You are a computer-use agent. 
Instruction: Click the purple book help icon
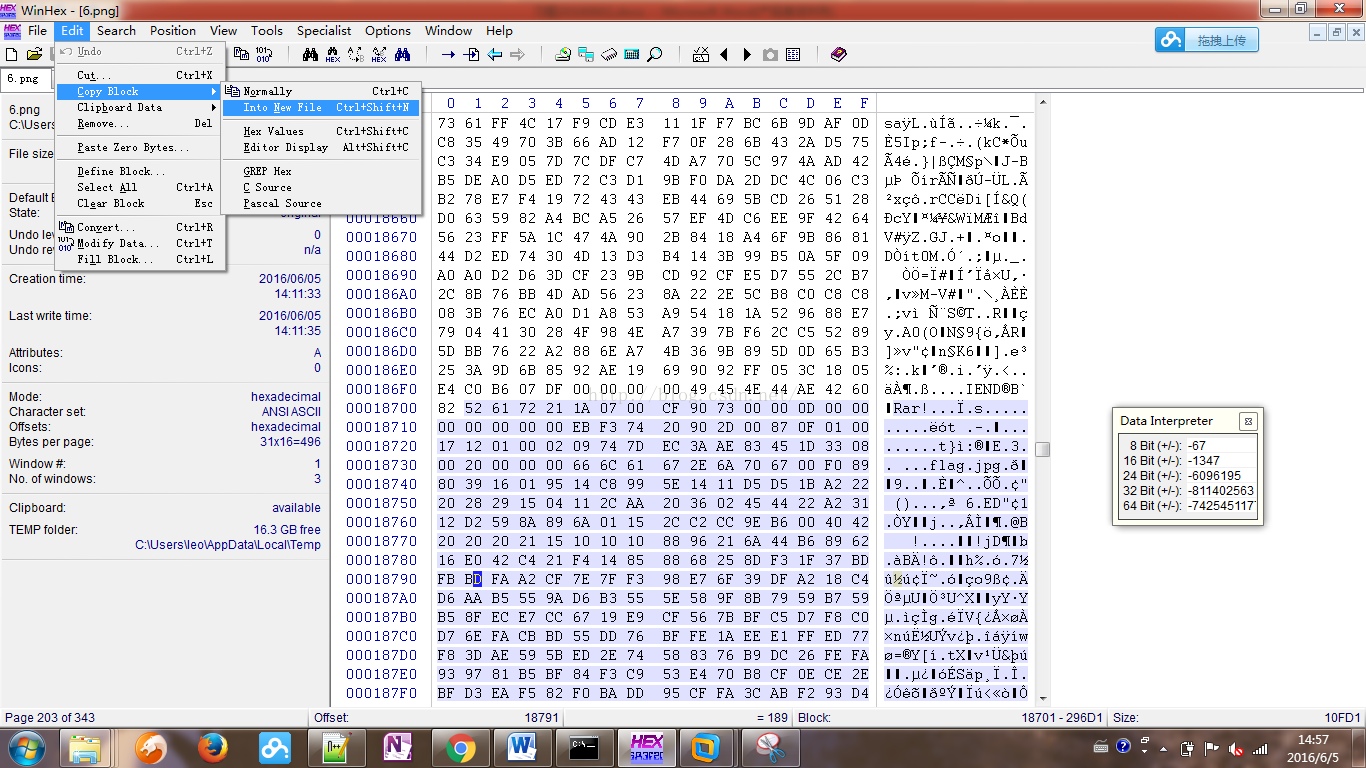click(839, 54)
